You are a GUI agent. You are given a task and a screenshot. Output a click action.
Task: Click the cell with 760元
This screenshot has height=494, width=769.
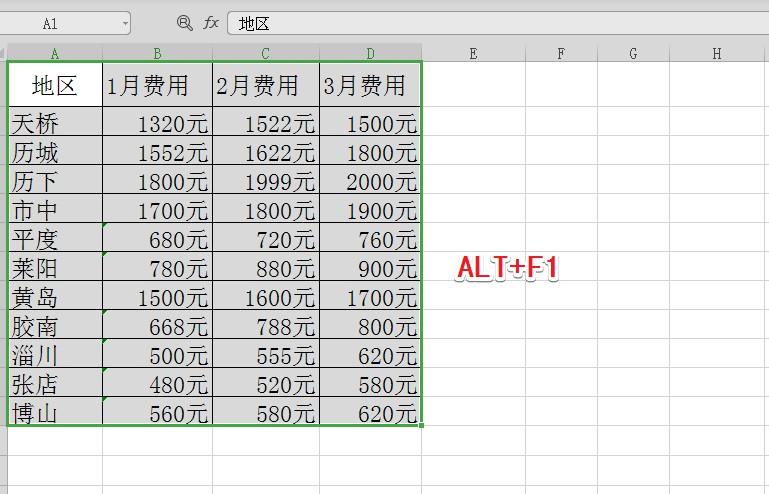tap(370, 237)
